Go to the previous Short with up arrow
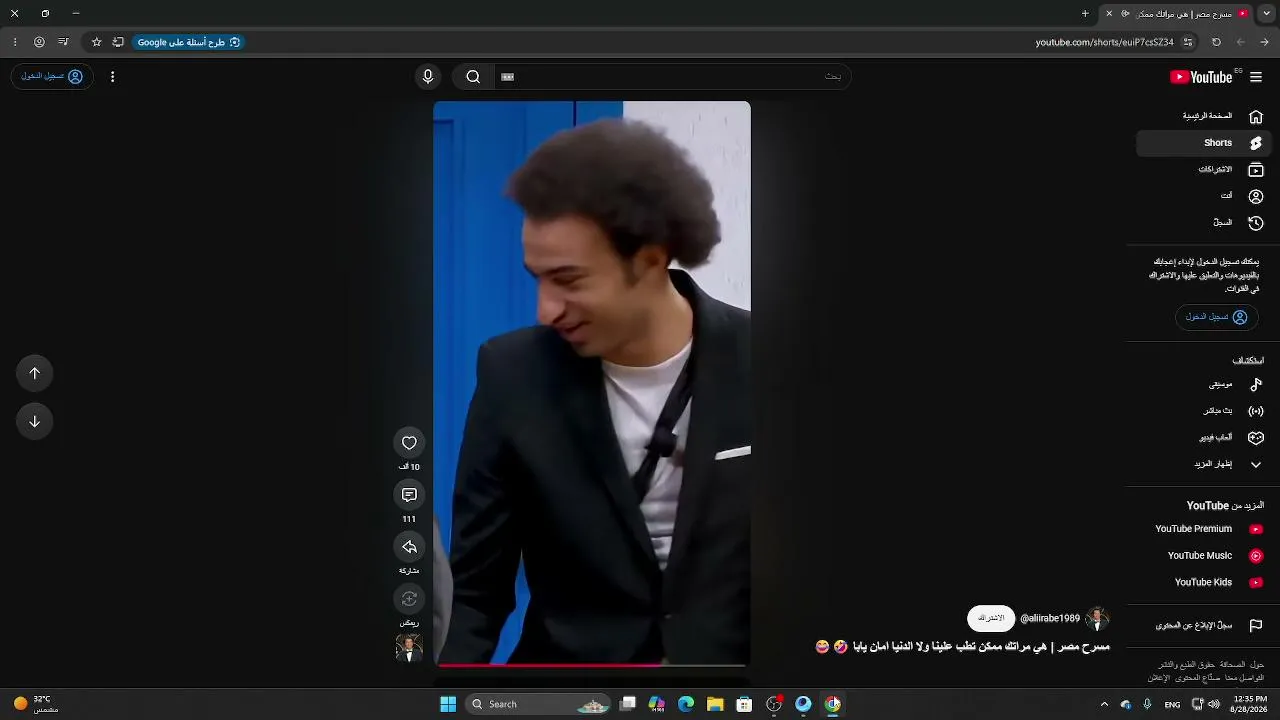The height and width of the screenshot is (720, 1280). 35,373
